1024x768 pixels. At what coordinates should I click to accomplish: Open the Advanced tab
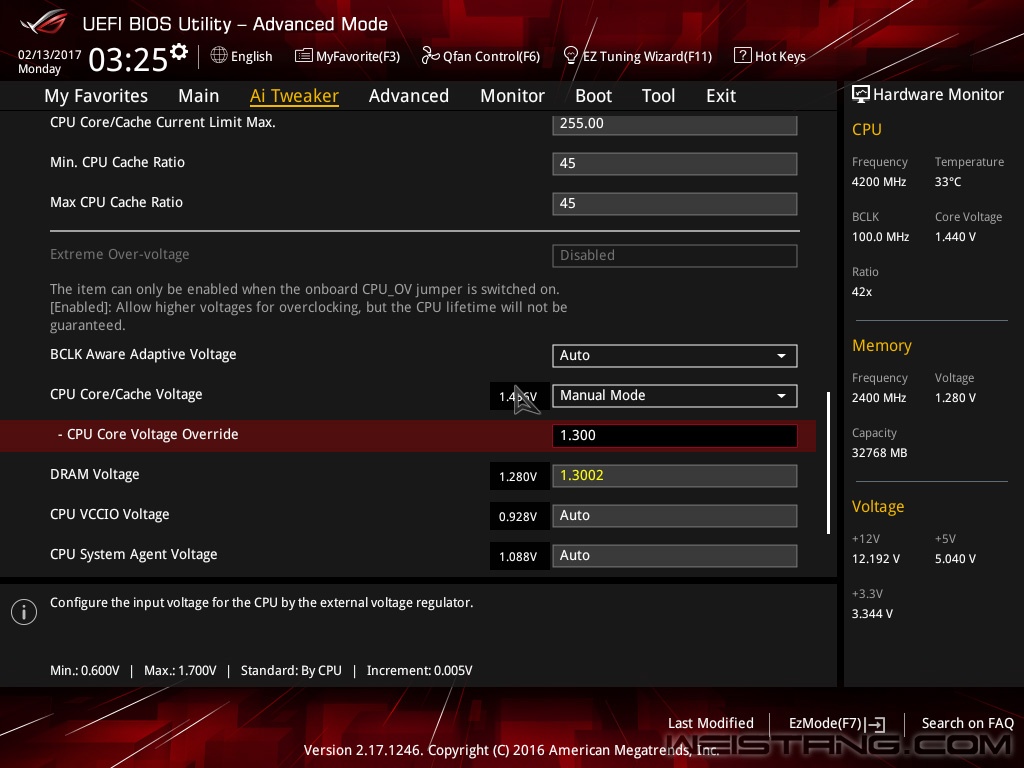pos(409,95)
